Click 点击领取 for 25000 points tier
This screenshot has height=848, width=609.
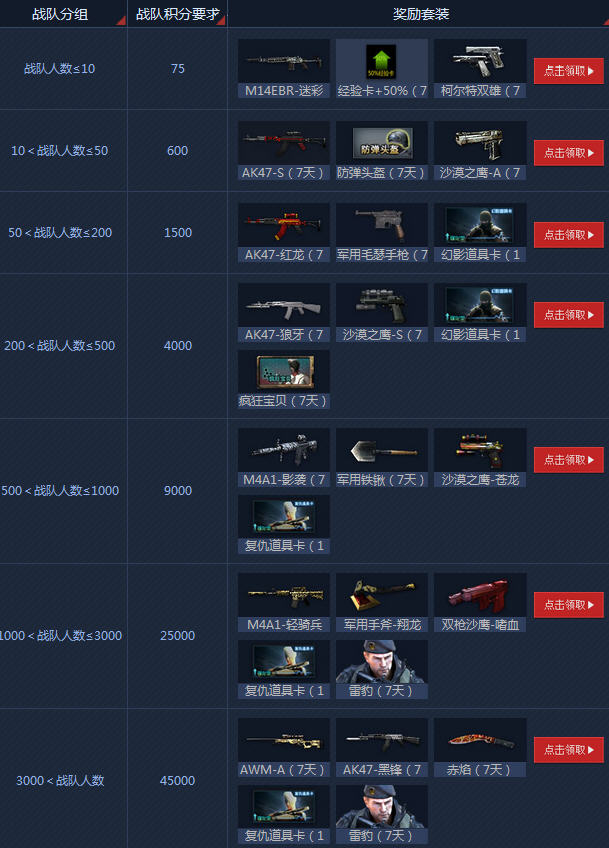point(568,605)
